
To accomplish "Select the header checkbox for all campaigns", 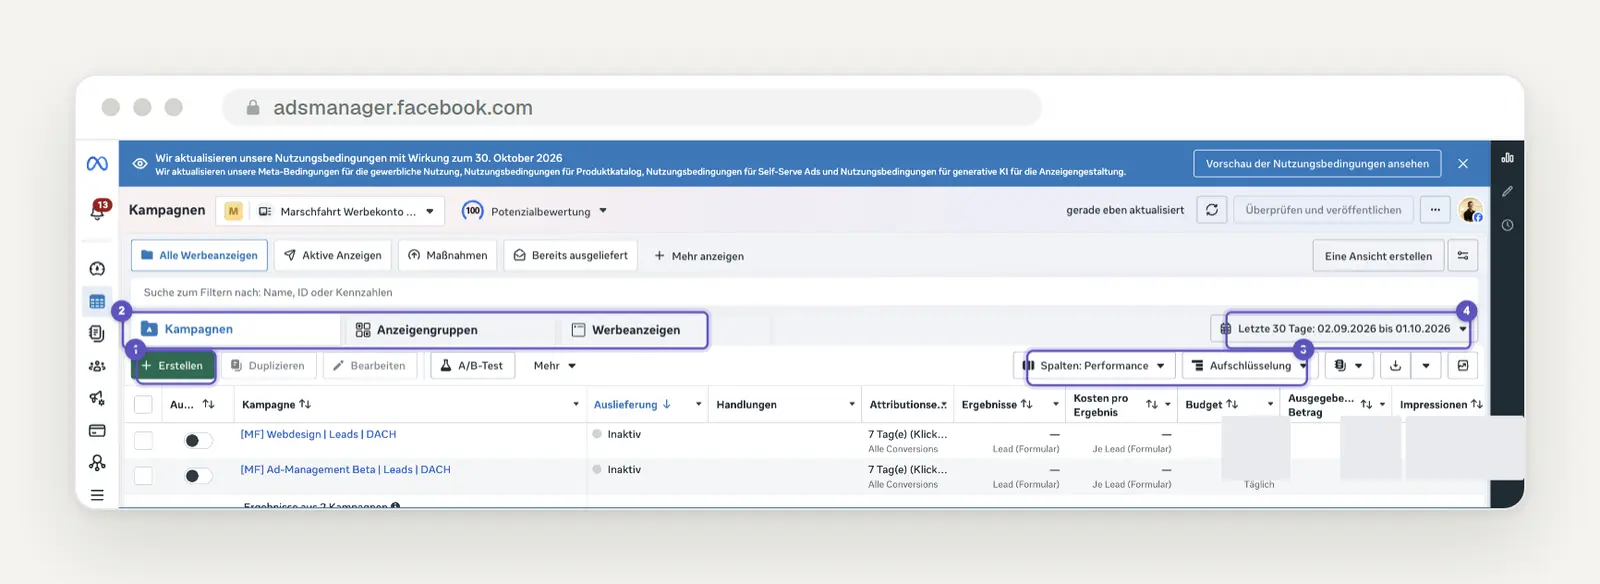I will [x=143, y=405].
